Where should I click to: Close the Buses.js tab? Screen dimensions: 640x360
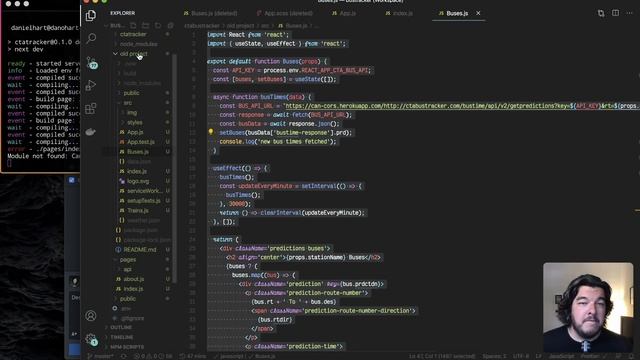point(478,13)
